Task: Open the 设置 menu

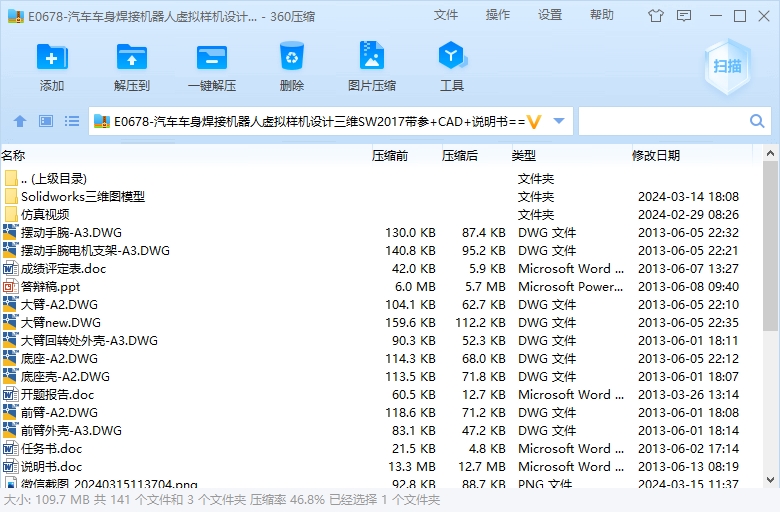Action: (x=550, y=15)
